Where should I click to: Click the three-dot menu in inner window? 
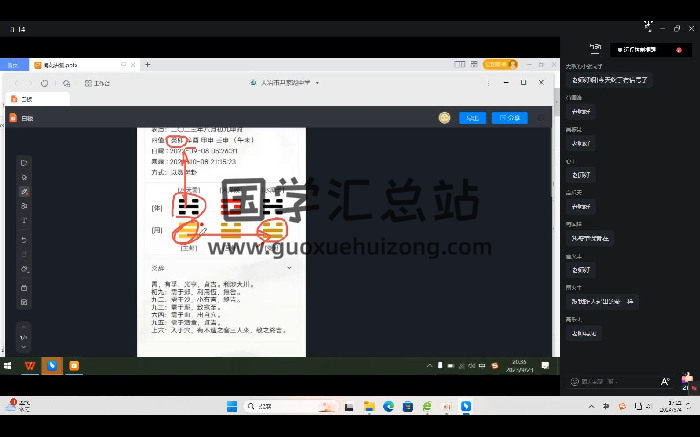click(x=488, y=83)
